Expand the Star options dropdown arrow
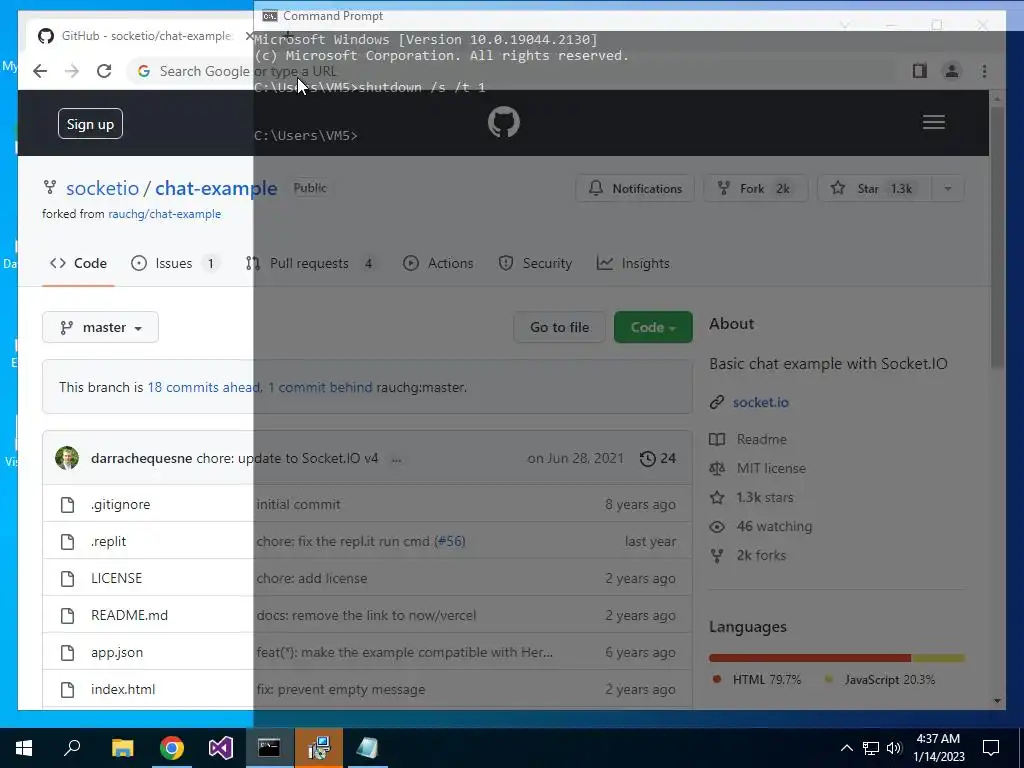This screenshot has width=1024, height=768. [x=948, y=189]
